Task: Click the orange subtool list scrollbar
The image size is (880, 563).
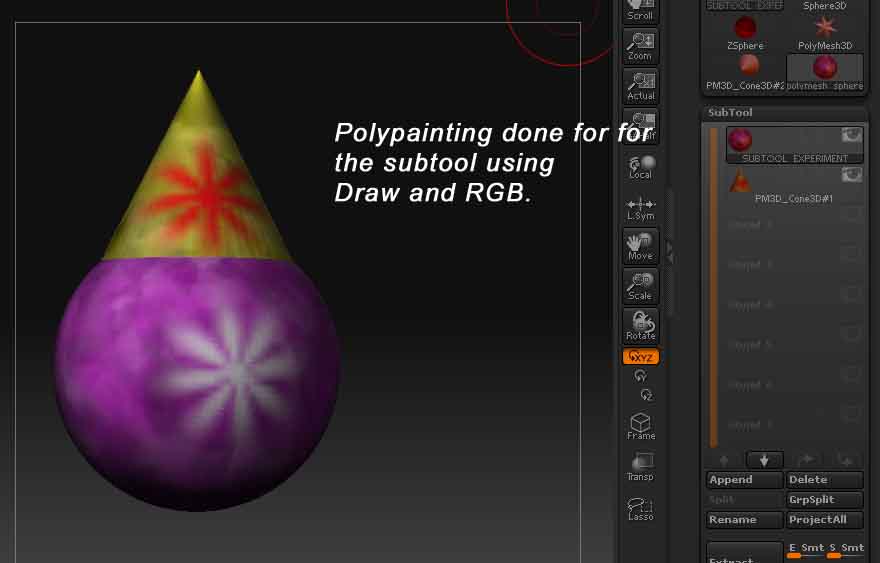Action: pyautogui.click(x=714, y=287)
